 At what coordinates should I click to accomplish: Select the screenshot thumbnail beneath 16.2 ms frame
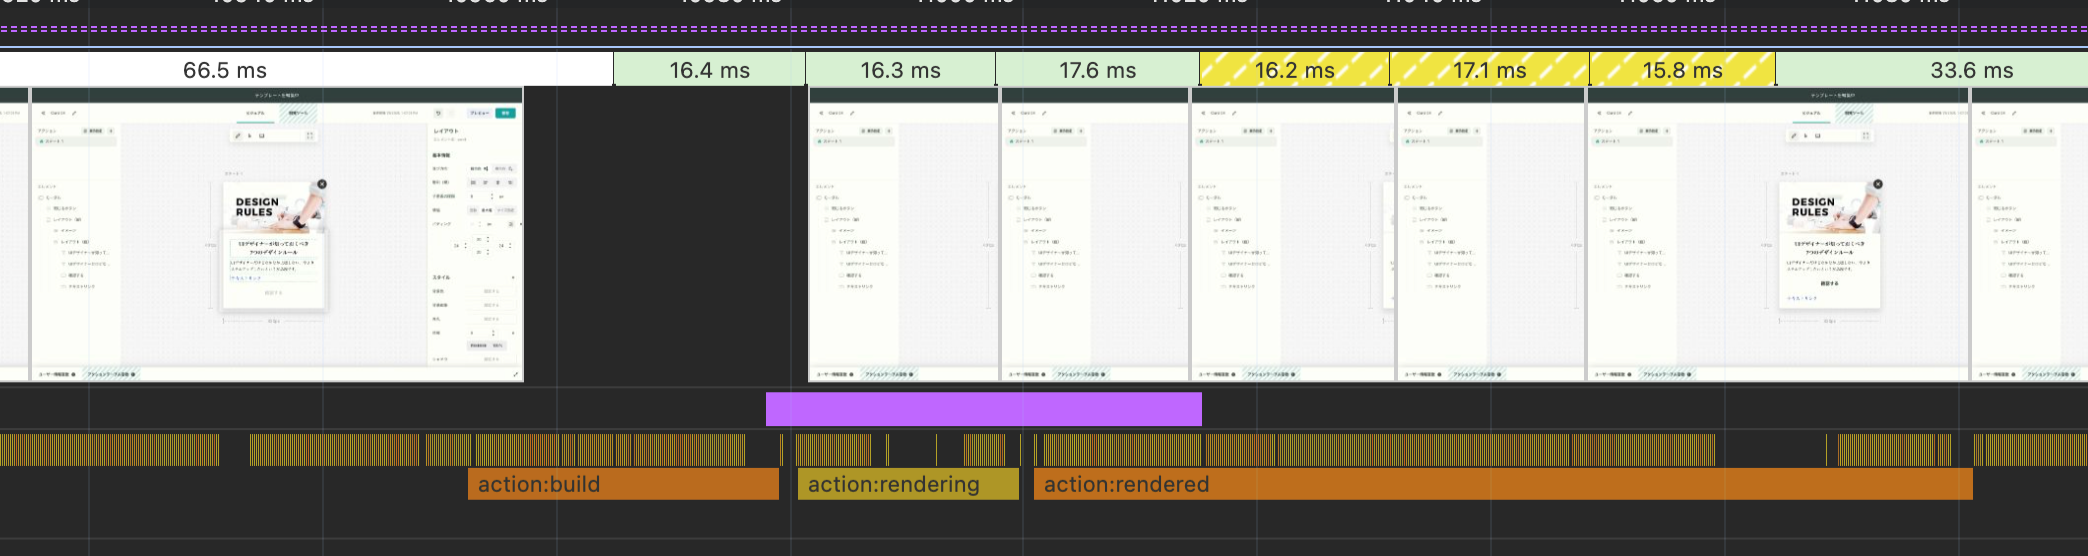tap(1291, 235)
